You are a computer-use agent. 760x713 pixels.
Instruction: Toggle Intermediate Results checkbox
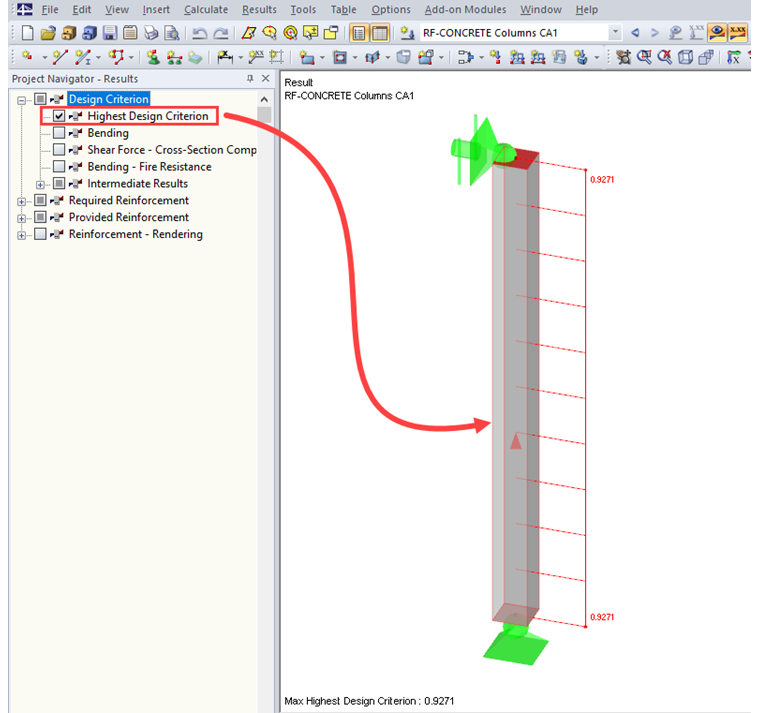(x=59, y=183)
